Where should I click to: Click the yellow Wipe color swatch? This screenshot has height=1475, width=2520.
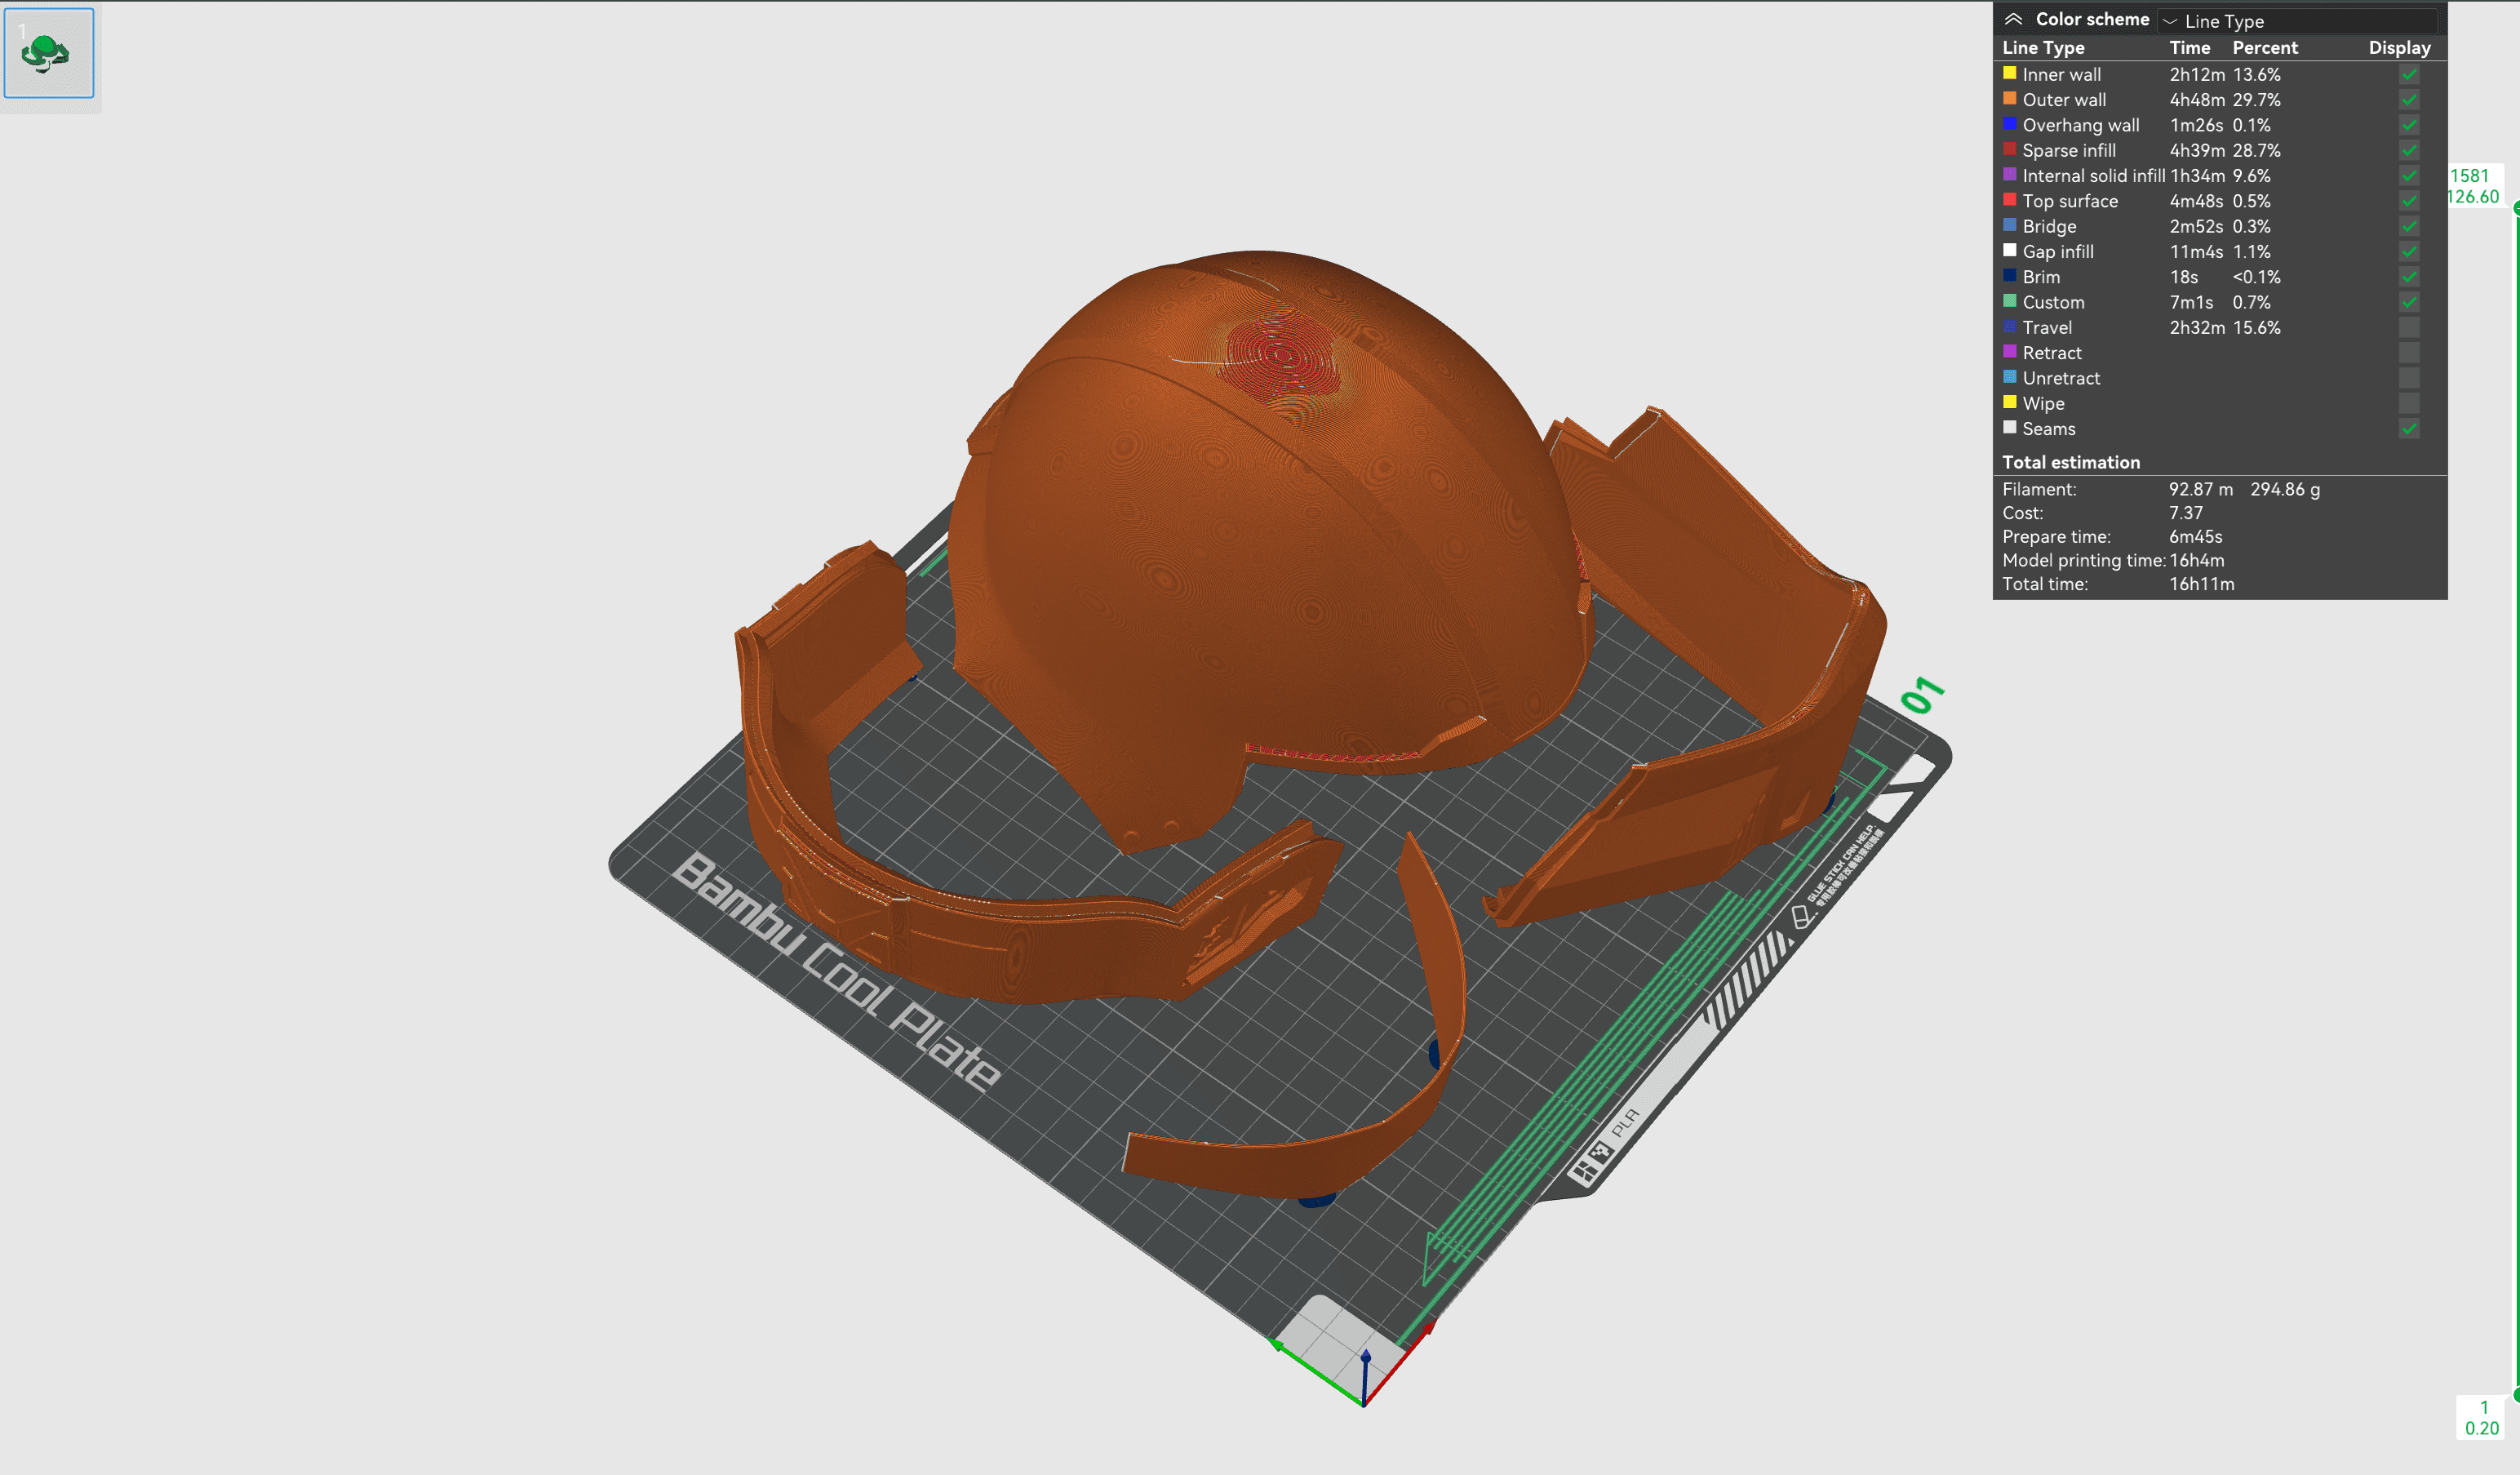[2010, 402]
